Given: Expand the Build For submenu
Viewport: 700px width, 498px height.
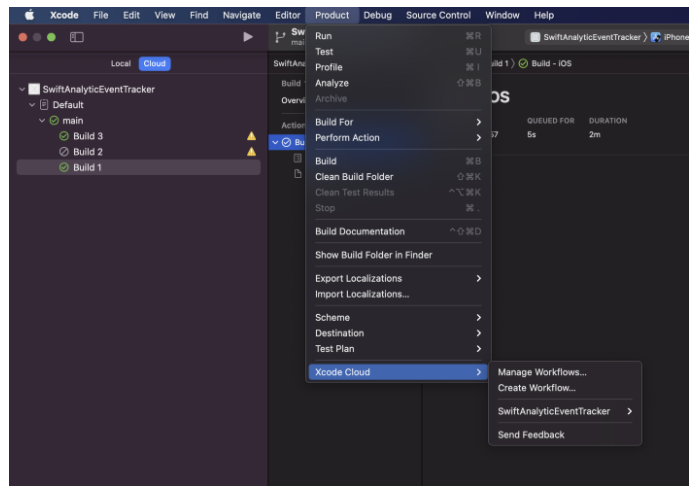Looking at the screenshot, I should [398, 122].
